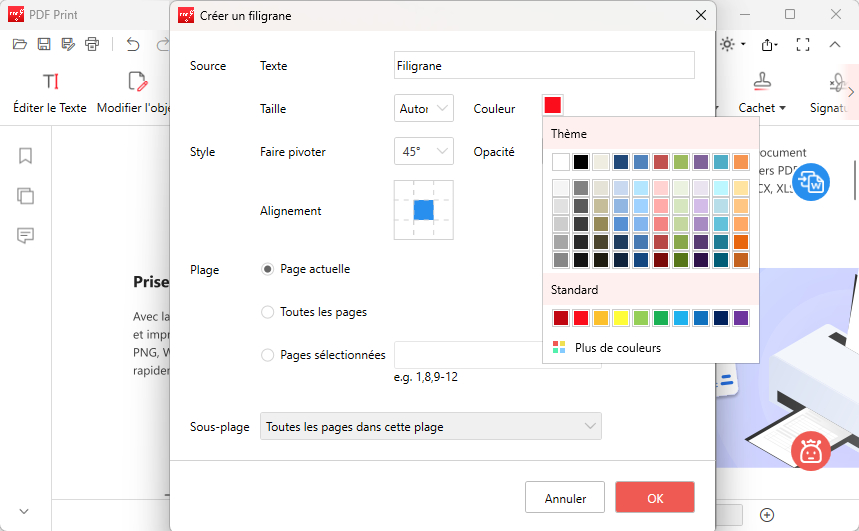
Task: Expand the Faire pivoter 45° dropdown
Action: [x=424, y=152]
